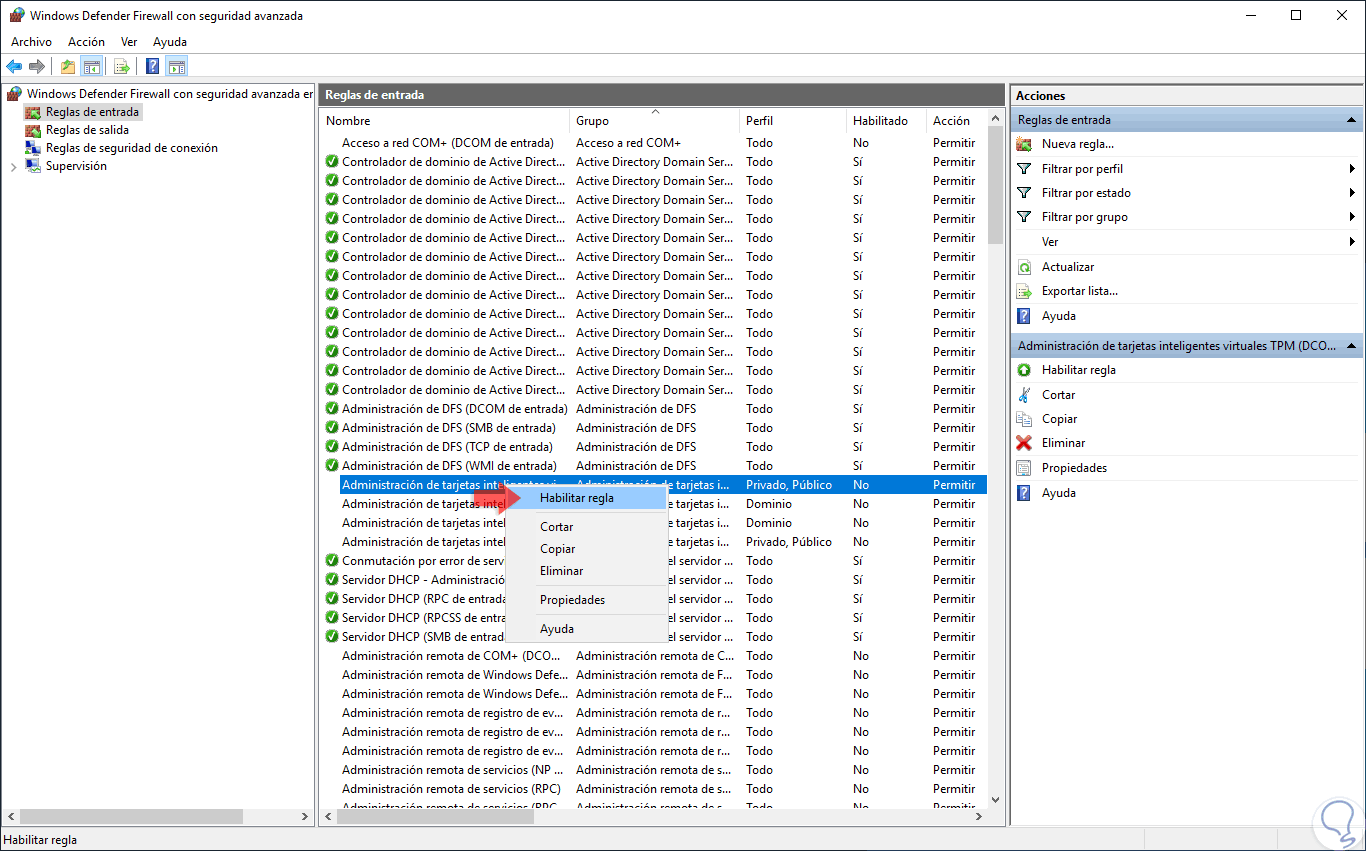Sort by the Nombre column header
Viewport: 1366px width, 851px height.
(x=446, y=121)
